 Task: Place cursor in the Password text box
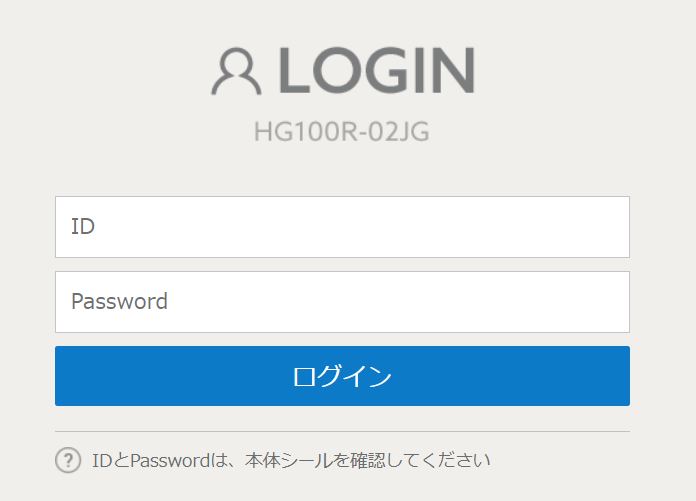point(342,302)
